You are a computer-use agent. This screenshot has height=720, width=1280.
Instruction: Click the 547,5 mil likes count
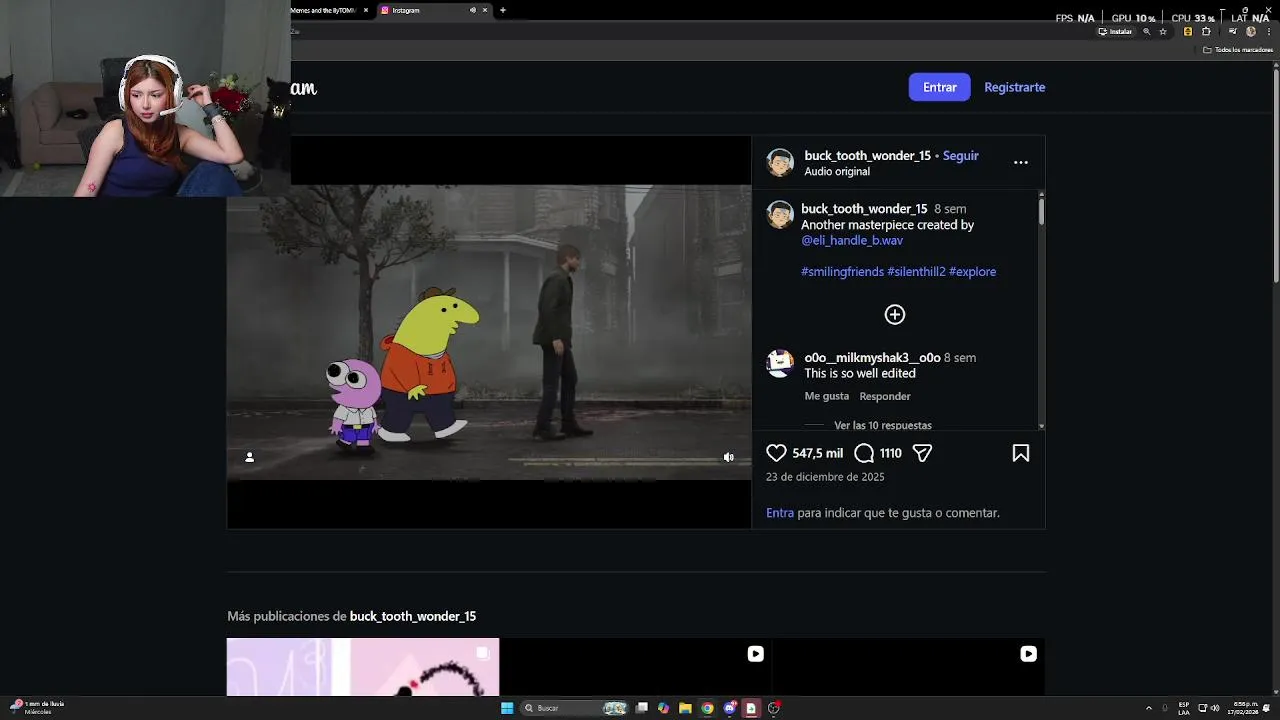[818, 453]
